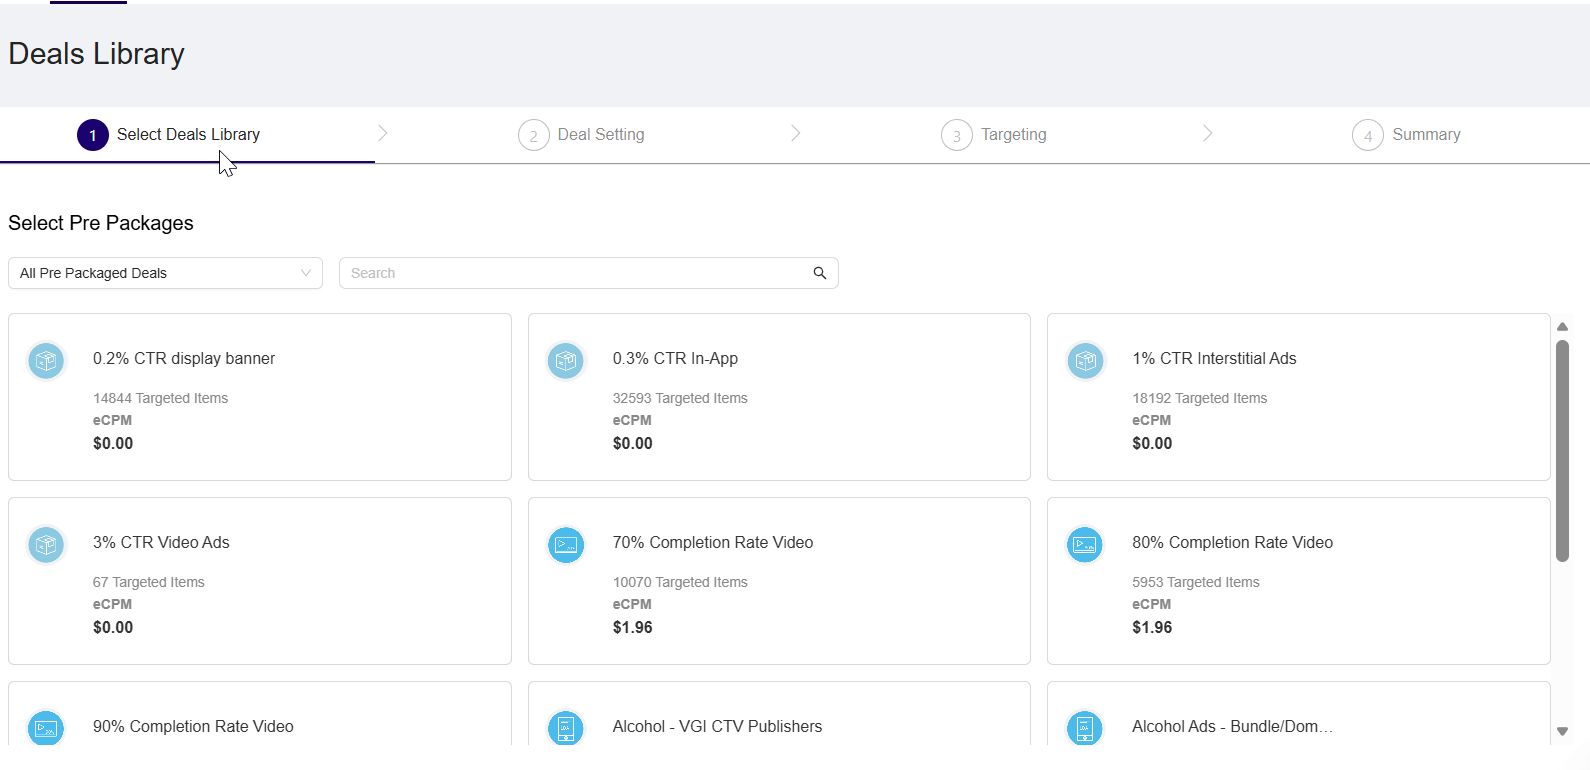Click the magnifier search icon

820,273
